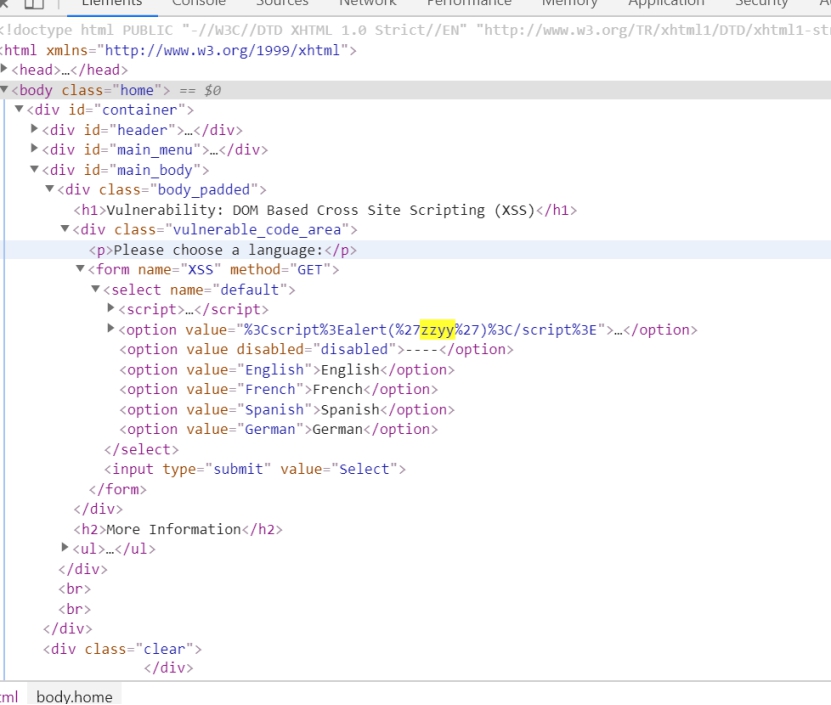
Task: Expand the option with encoded script value
Action: coord(111,328)
